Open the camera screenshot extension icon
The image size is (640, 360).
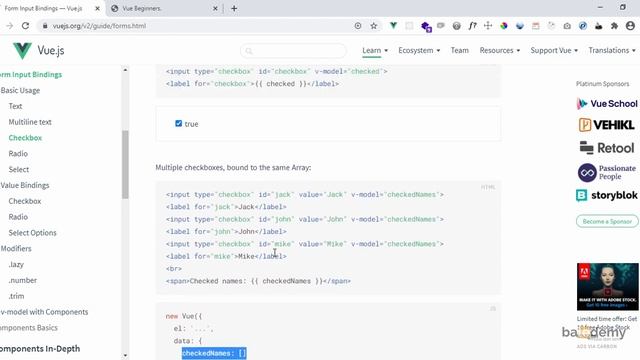pyautogui.click(x=567, y=26)
